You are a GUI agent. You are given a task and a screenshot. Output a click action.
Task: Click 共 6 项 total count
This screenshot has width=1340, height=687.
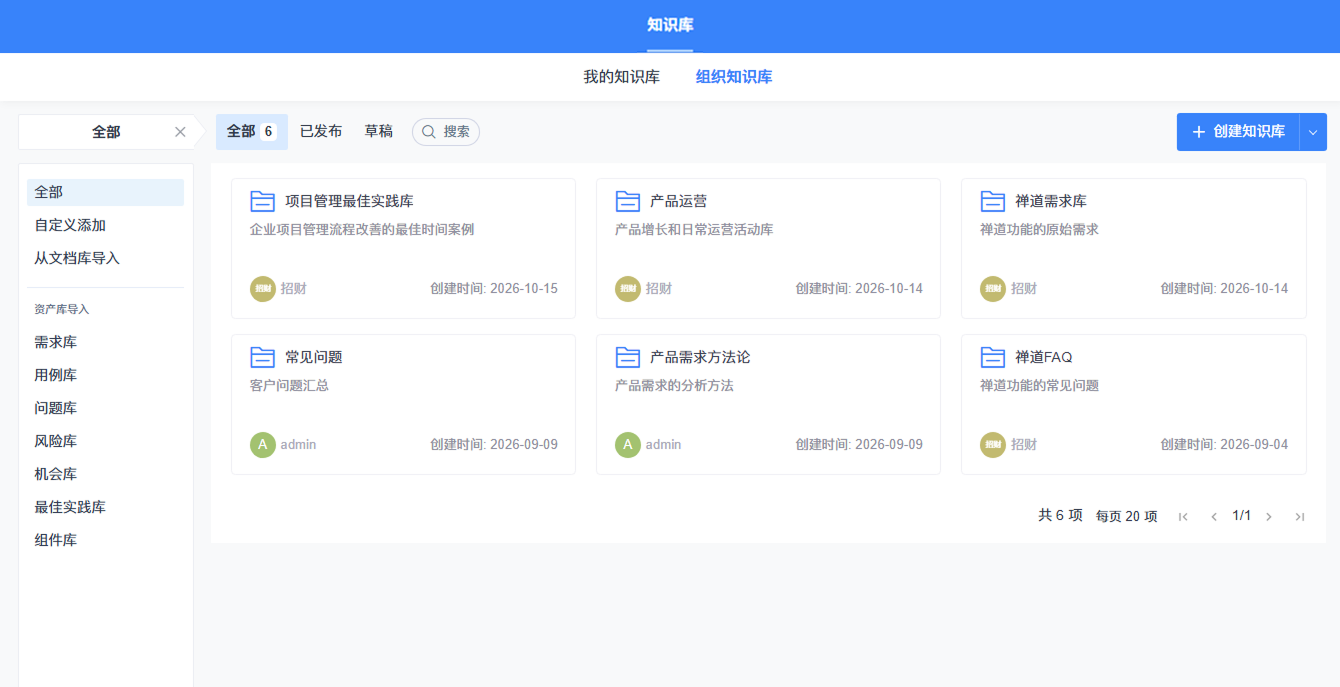(x=1060, y=515)
